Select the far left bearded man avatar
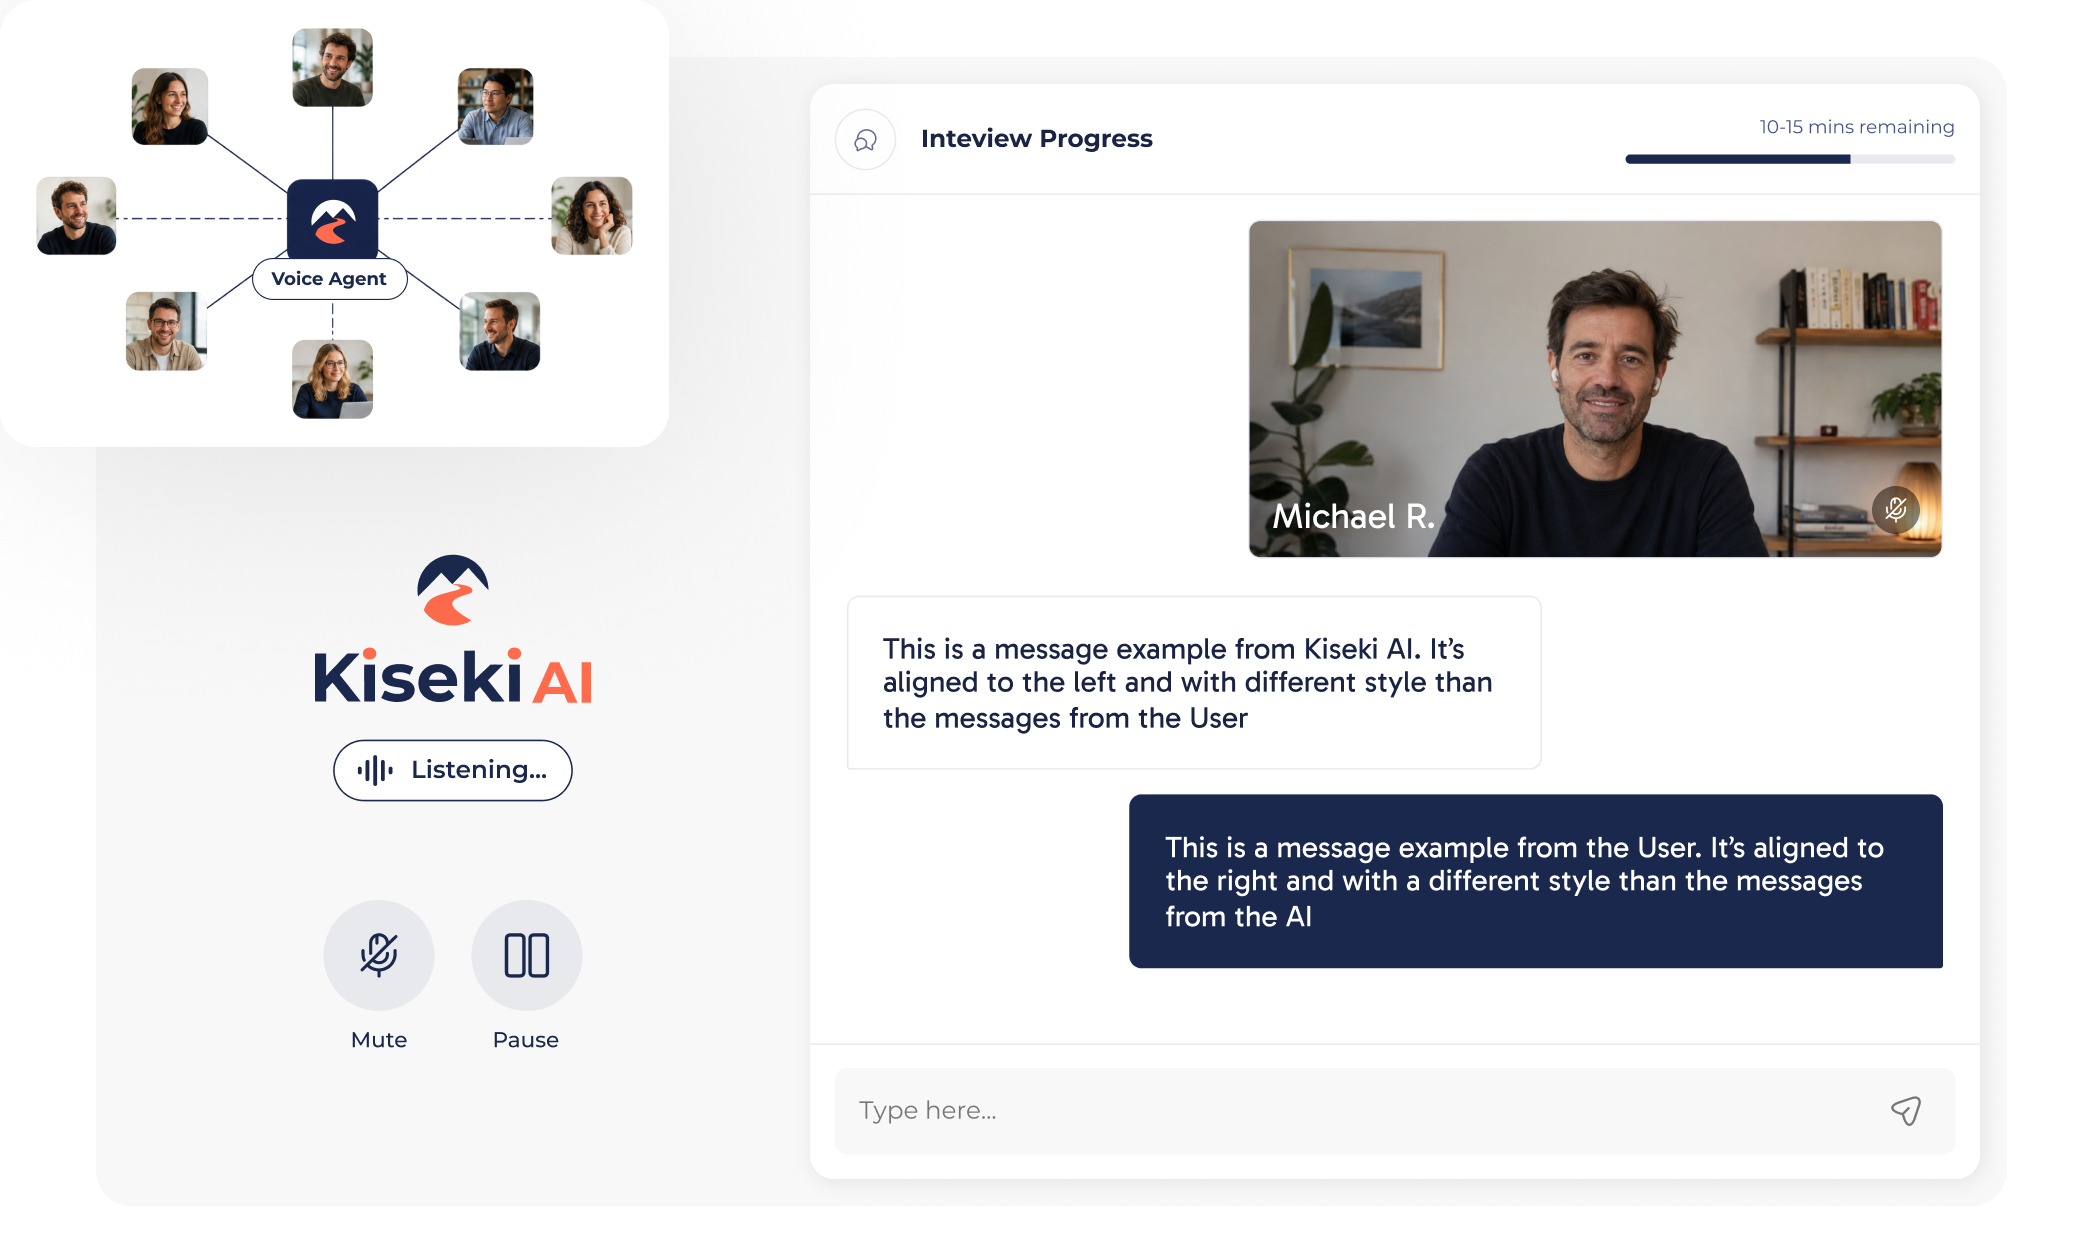 click(x=76, y=216)
